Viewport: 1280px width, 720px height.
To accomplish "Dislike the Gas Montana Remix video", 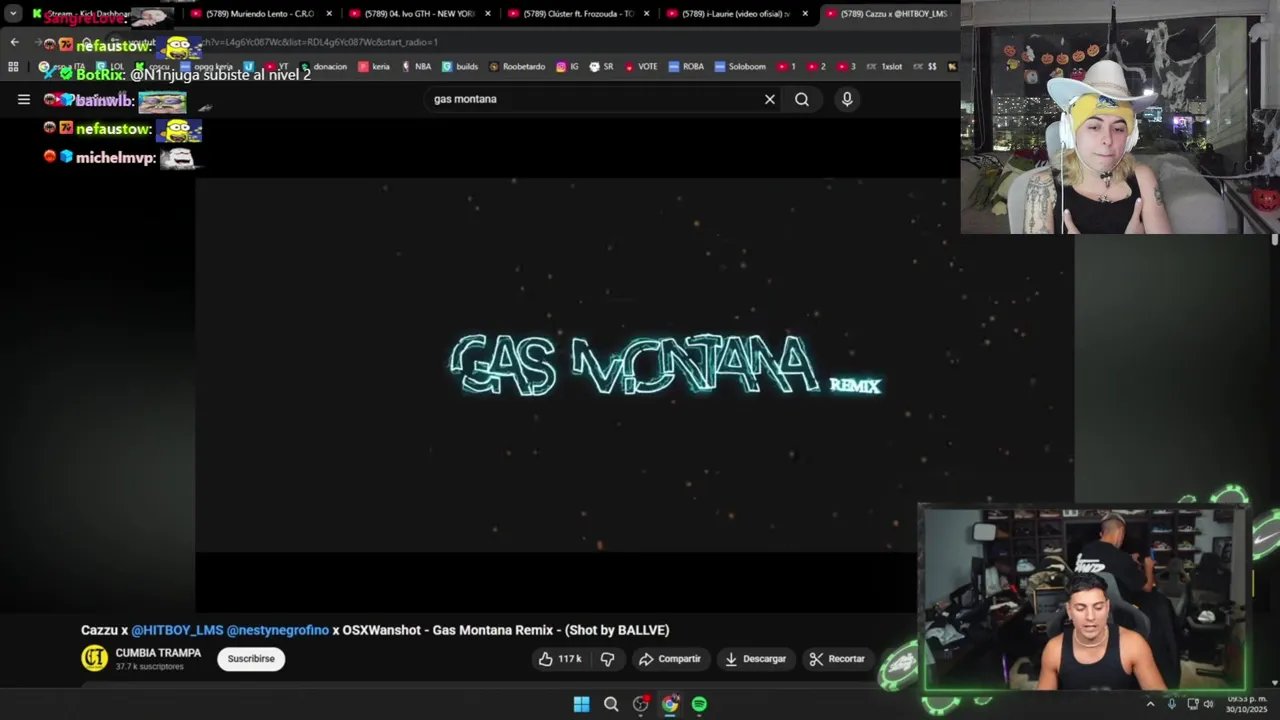I will (607, 659).
